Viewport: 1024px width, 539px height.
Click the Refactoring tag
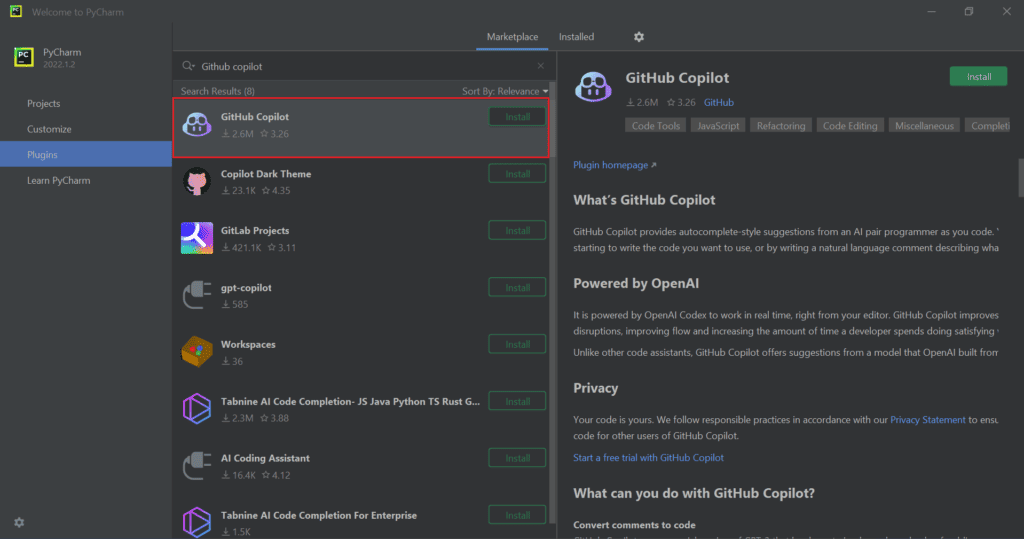click(x=780, y=125)
